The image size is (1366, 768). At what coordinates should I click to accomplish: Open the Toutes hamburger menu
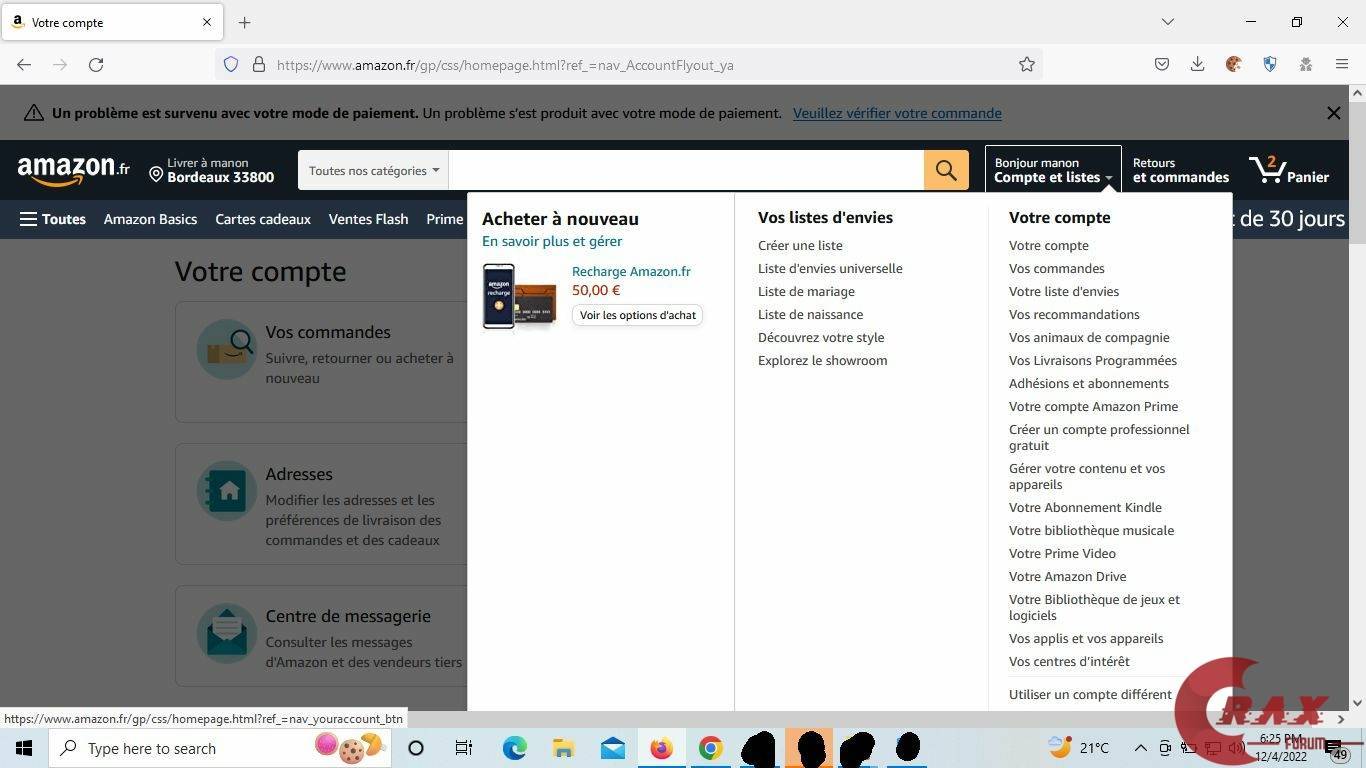53,219
